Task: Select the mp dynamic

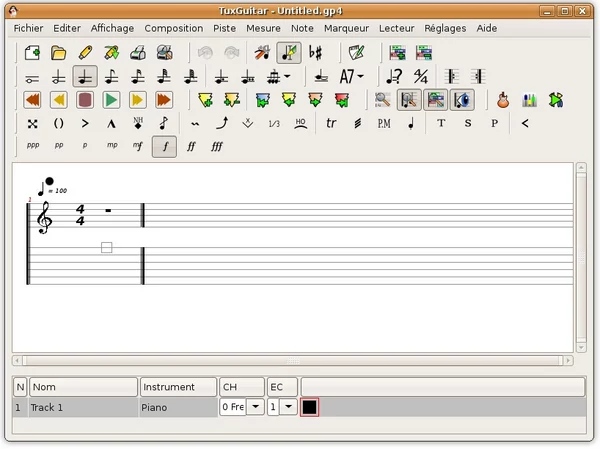Action: (x=112, y=146)
